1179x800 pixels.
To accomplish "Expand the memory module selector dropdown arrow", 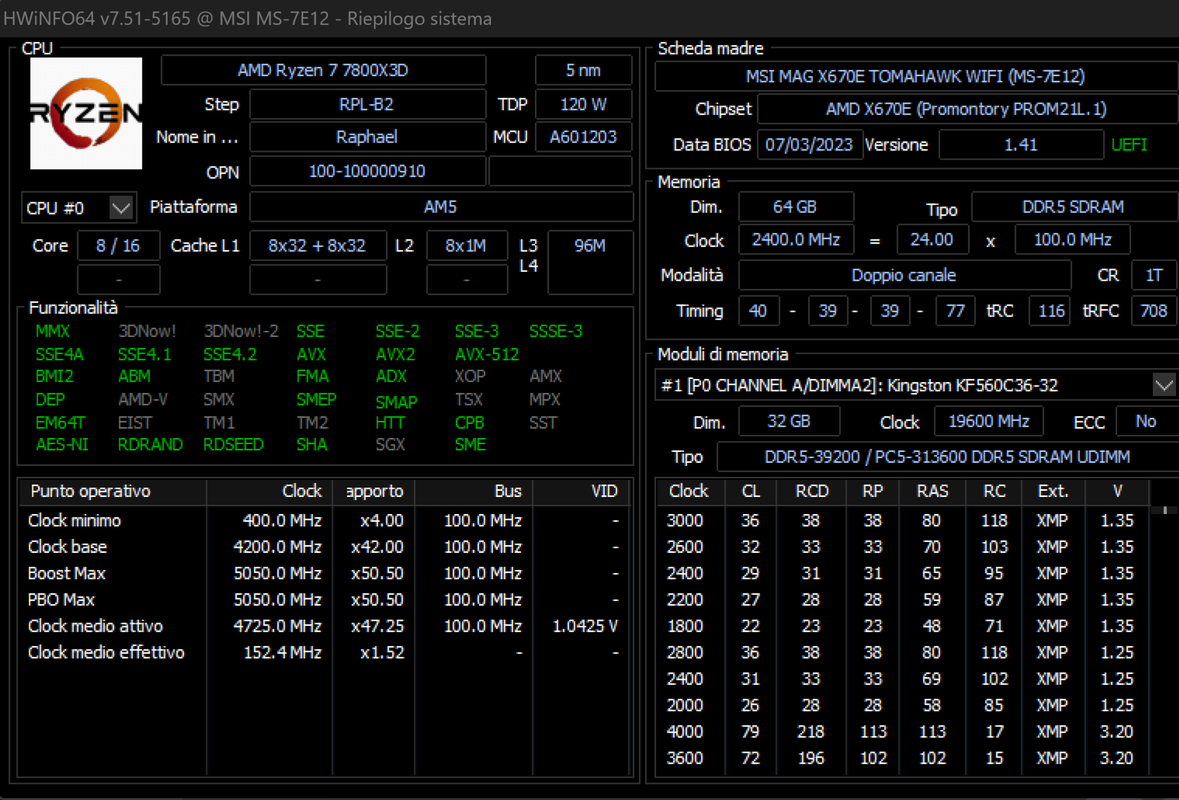I will tap(1164, 385).
